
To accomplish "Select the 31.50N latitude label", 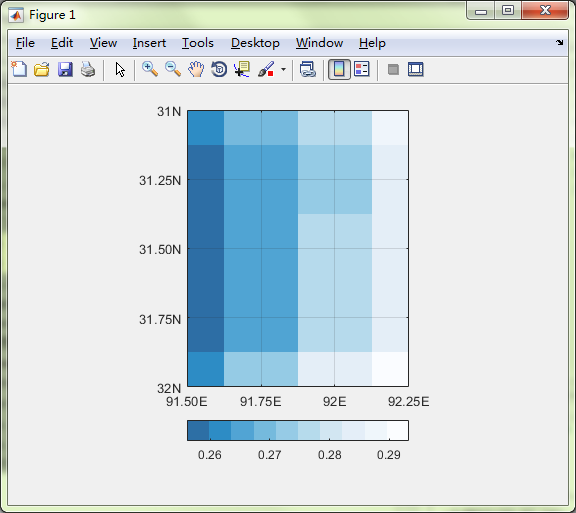I will (160, 250).
